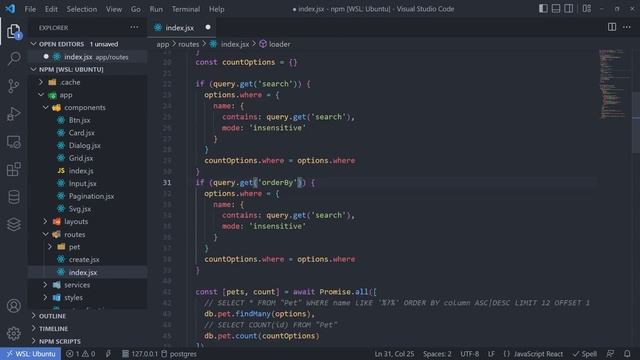
Task: Click the code minimap overview
Action: tap(612, 84)
